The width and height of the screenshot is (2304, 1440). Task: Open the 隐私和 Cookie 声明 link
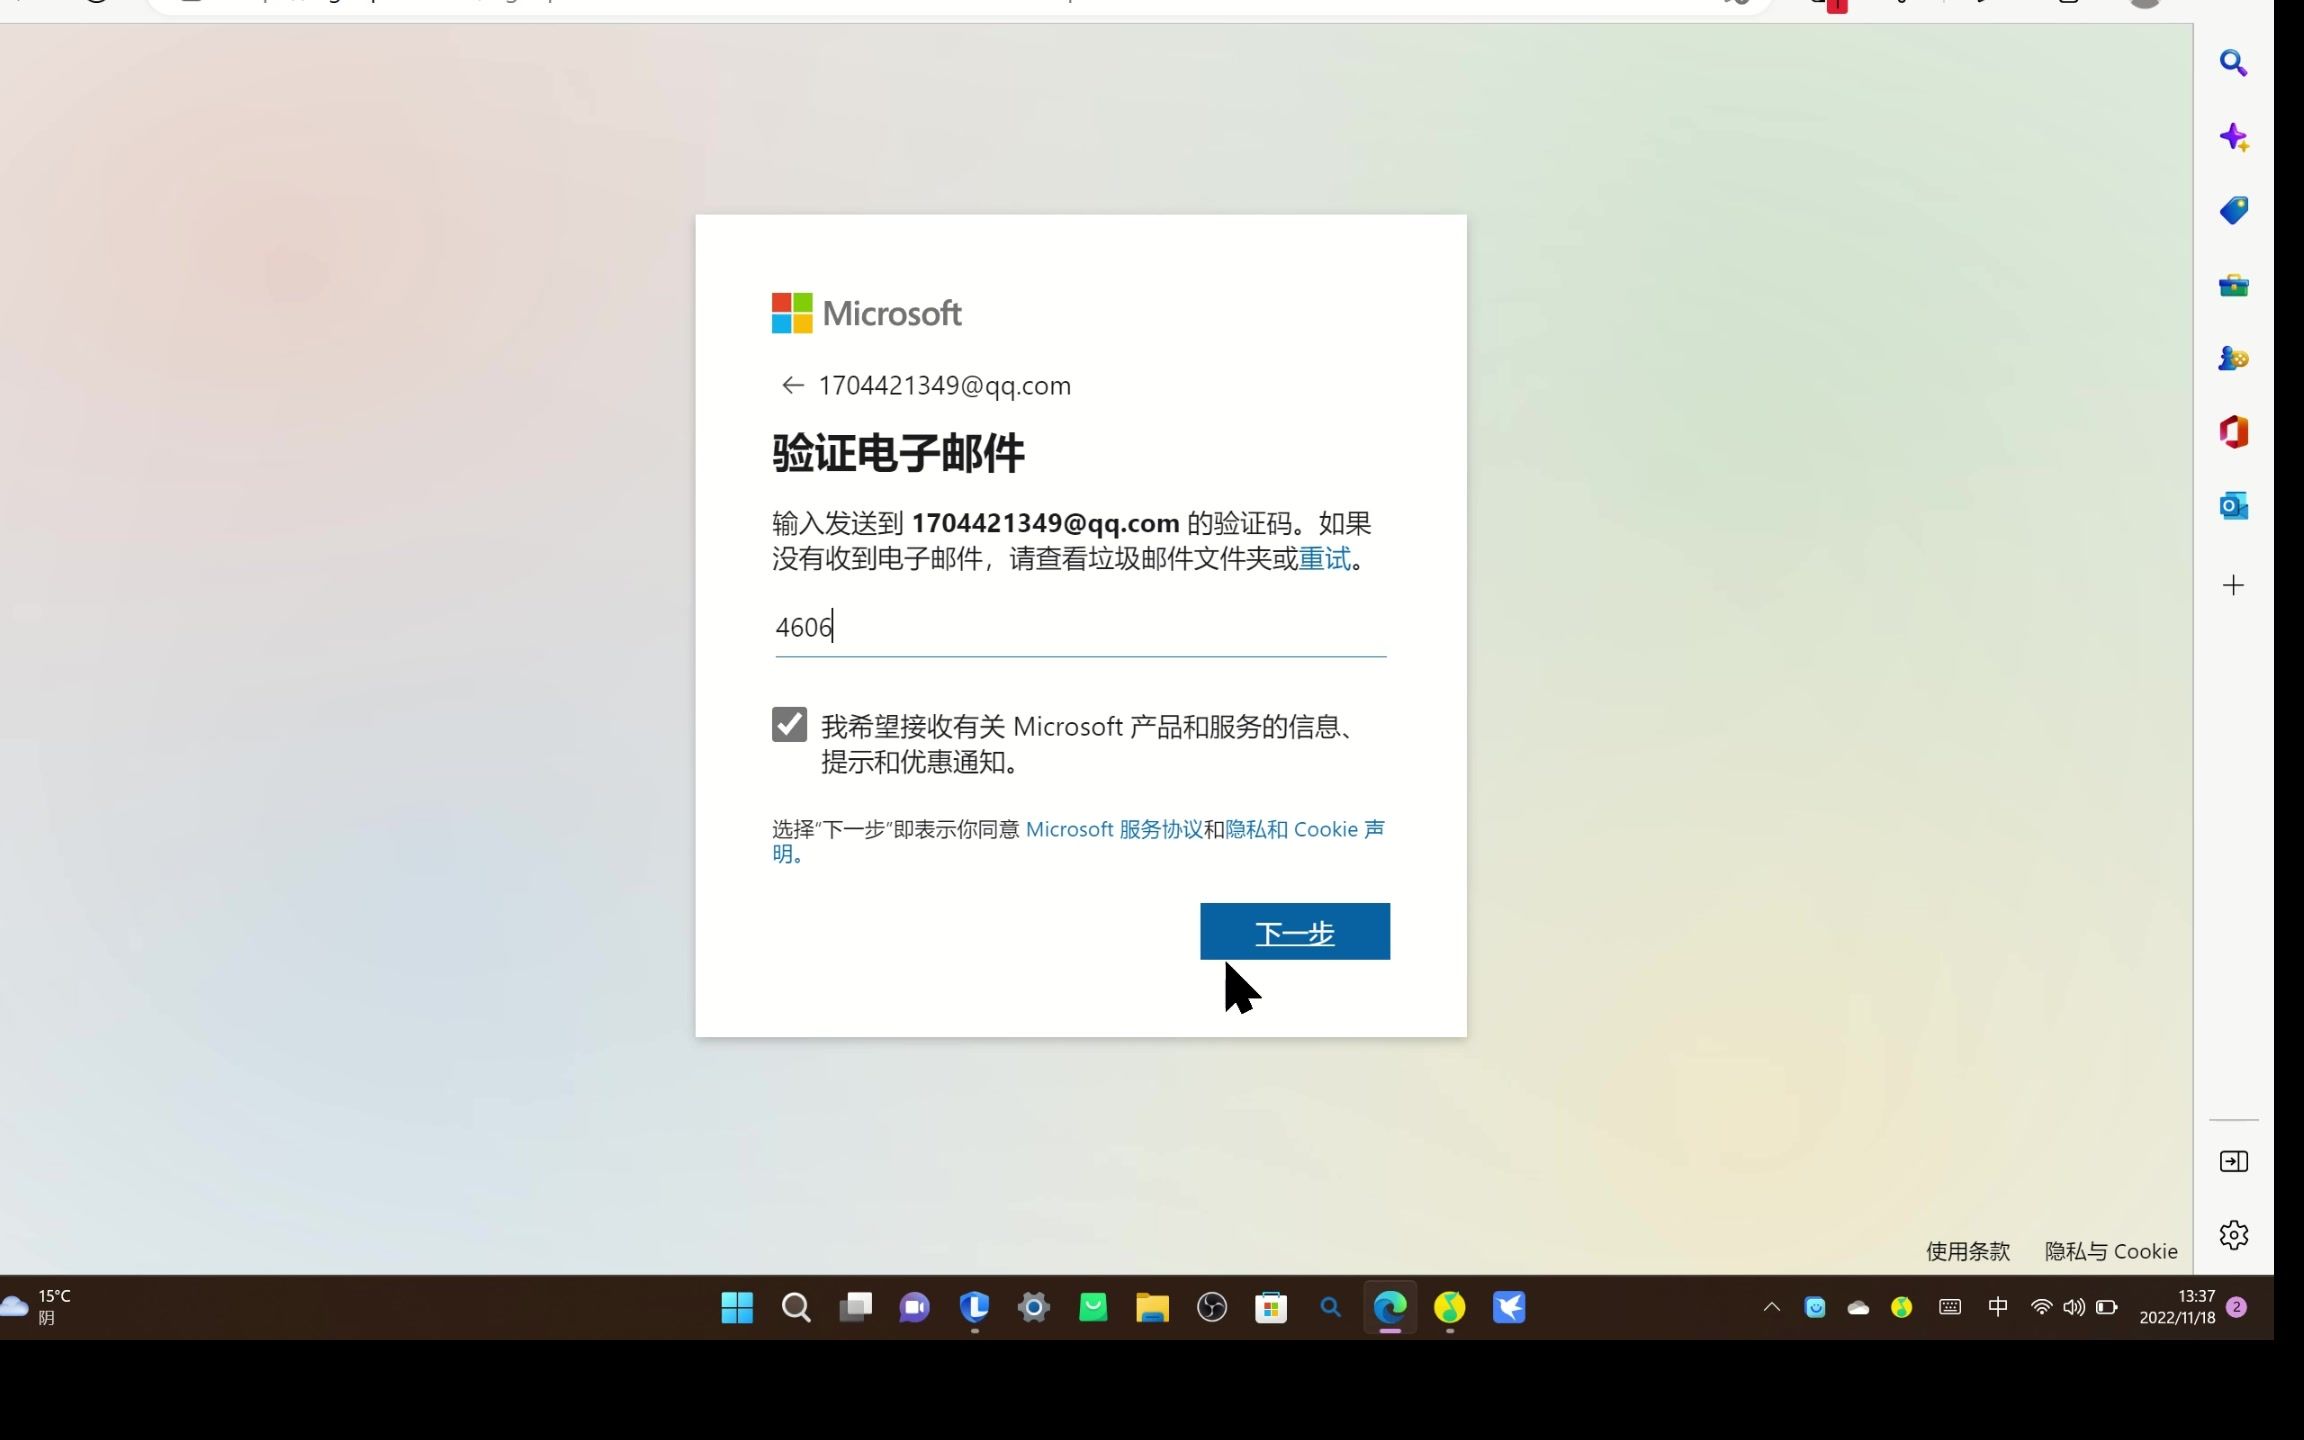pyautogui.click(x=1305, y=829)
